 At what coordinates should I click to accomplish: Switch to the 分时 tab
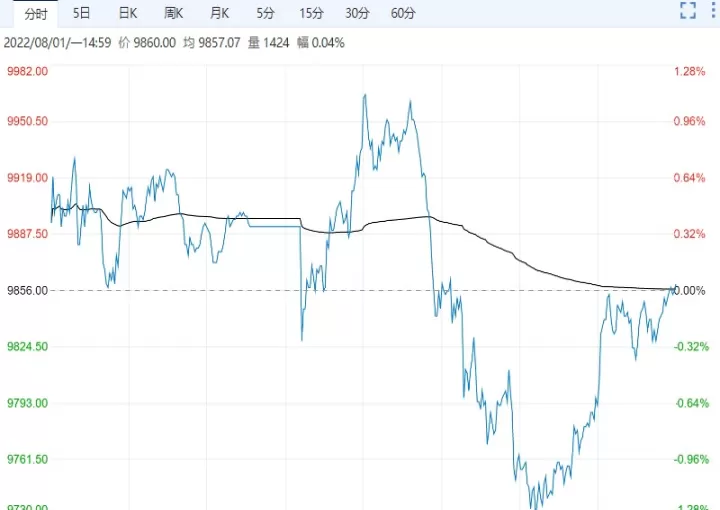coord(36,14)
